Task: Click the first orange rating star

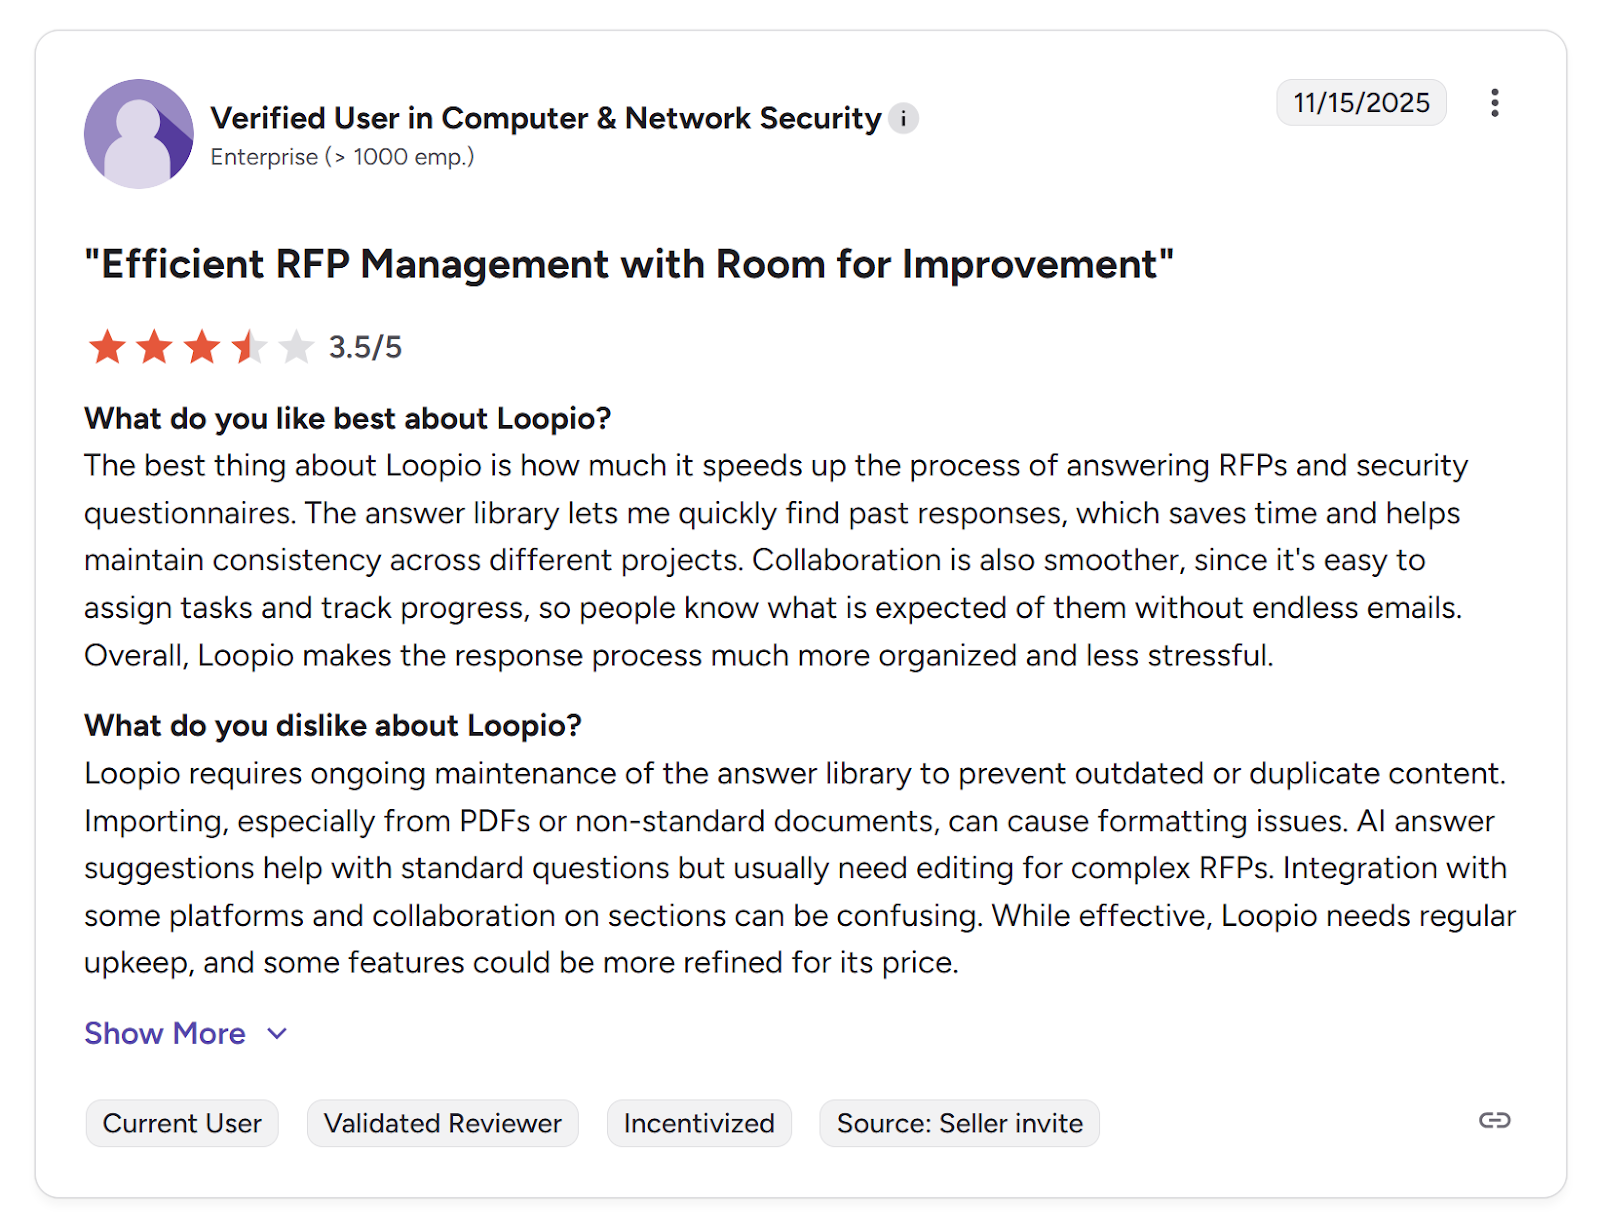Action: tap(107, 347)
